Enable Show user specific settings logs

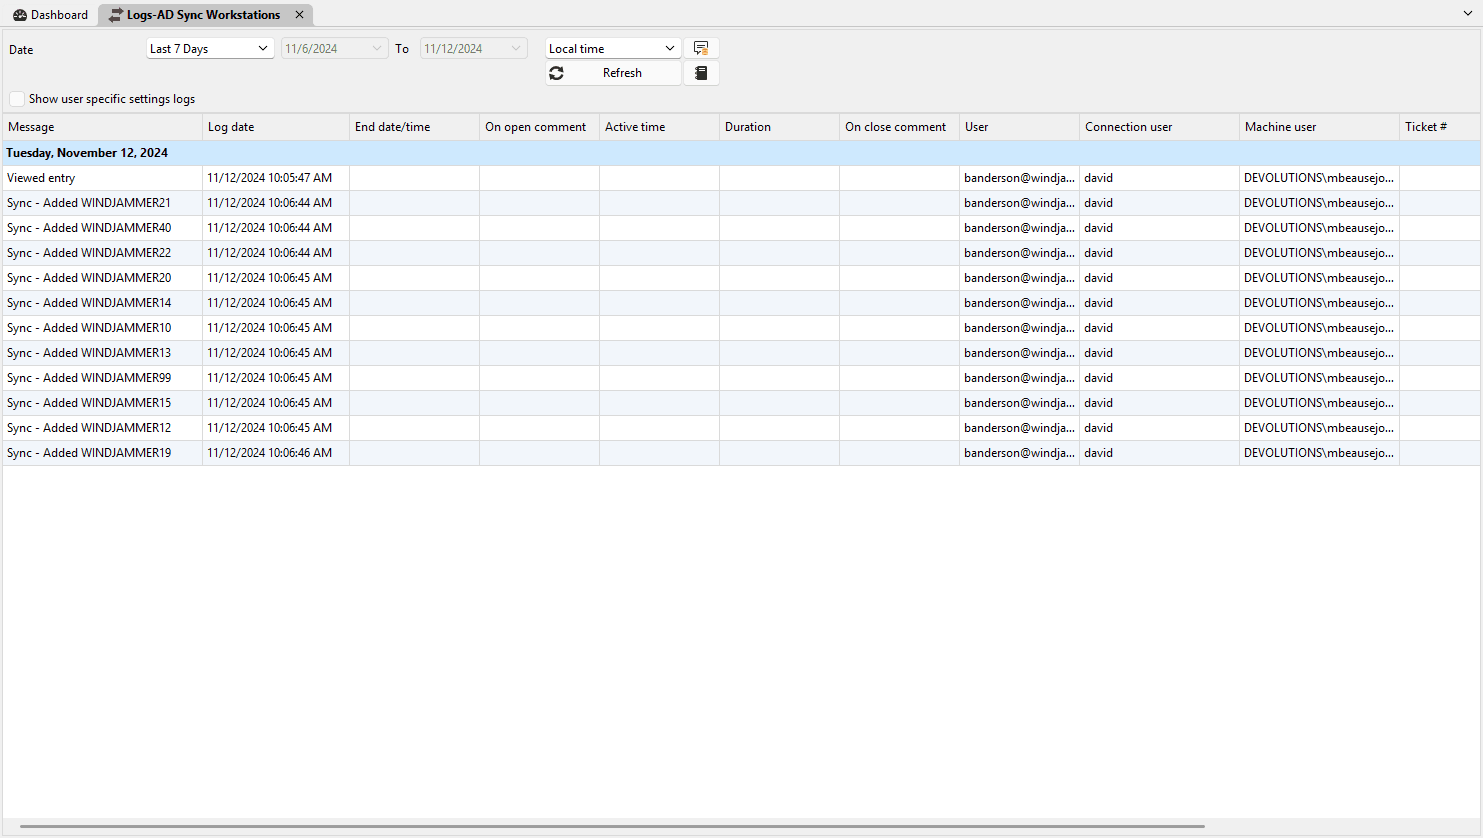pyautogui.click(x=17, y=99)
